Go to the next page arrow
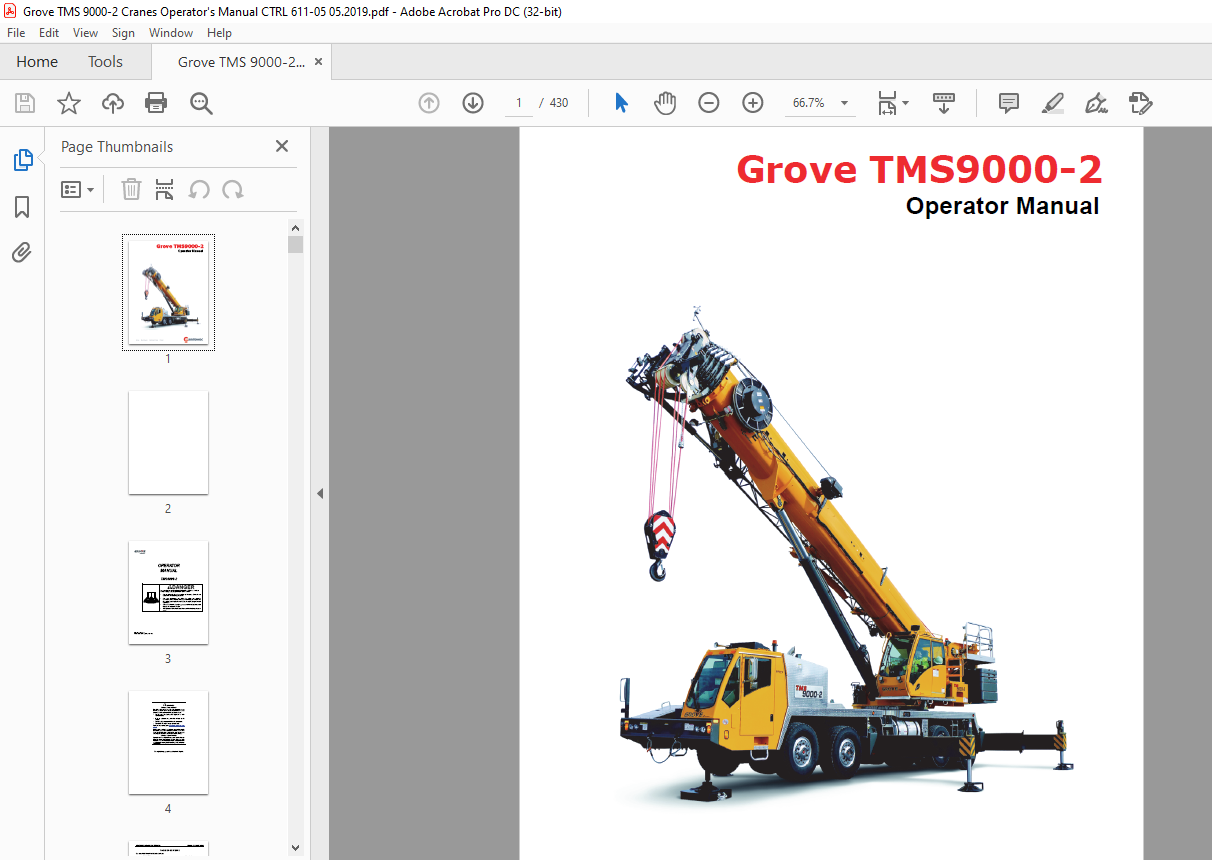This screenshot has height=860, width=1212. tap(473, 103)
